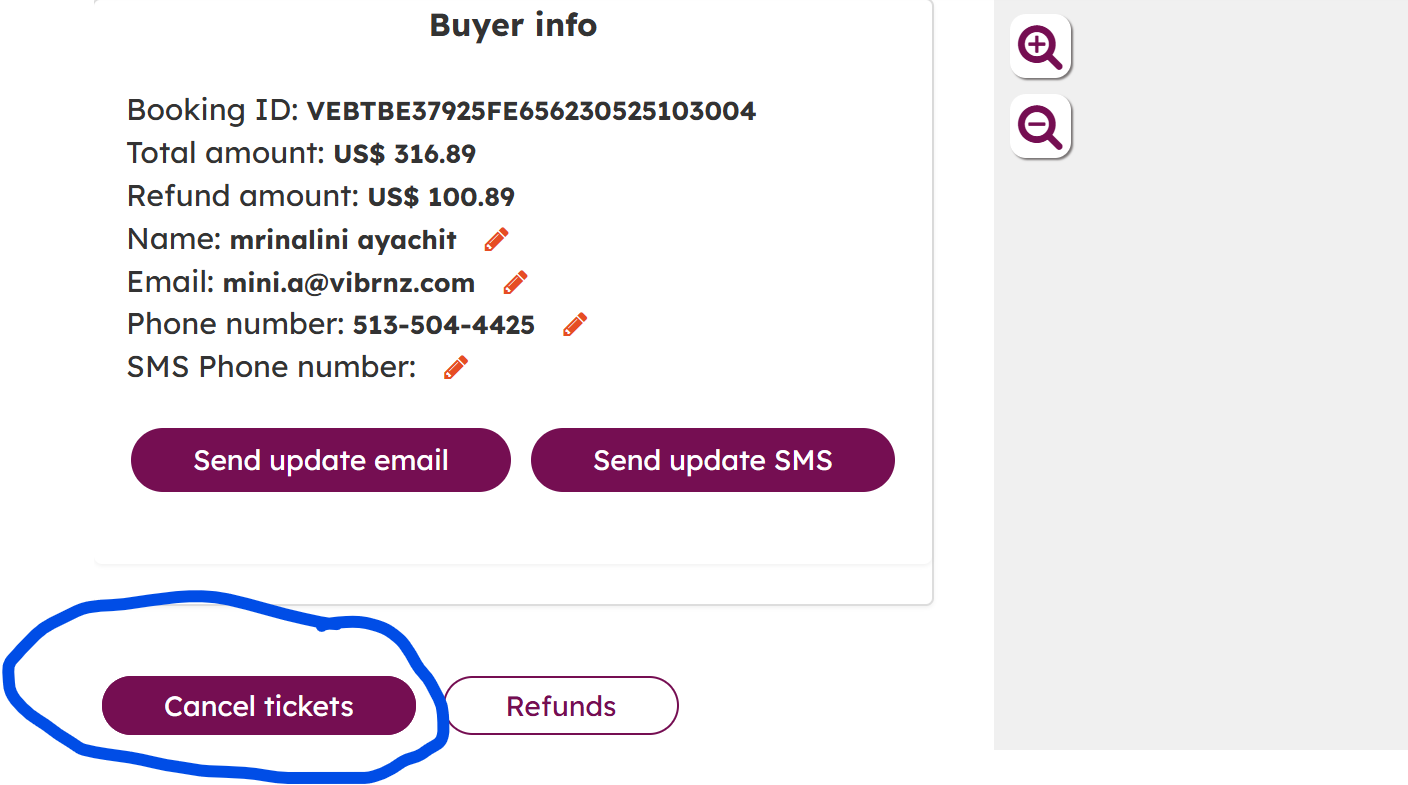Click the Booking ID value text
This screenshot has width=1408, height=785.
coord(531,111)
